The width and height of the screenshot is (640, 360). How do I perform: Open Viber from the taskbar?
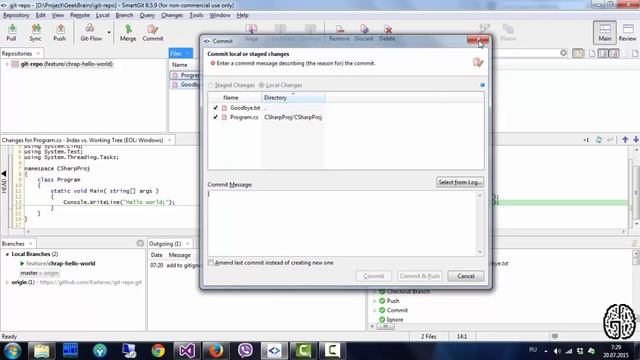tap(245, 350)
